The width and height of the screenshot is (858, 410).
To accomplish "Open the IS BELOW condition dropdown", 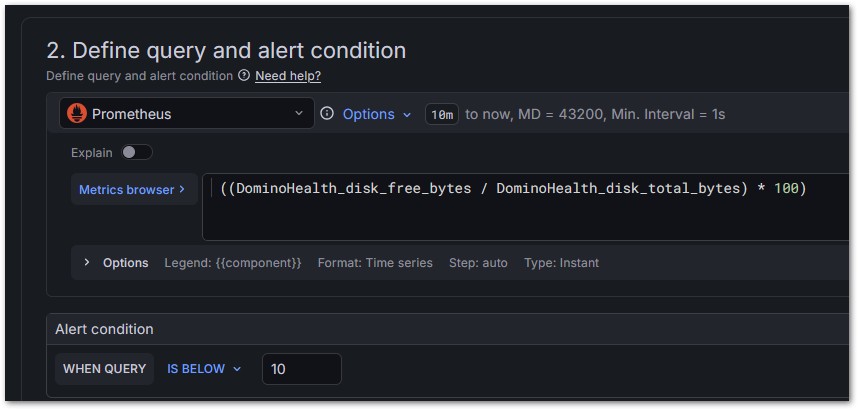I will (x=204, y=369).
